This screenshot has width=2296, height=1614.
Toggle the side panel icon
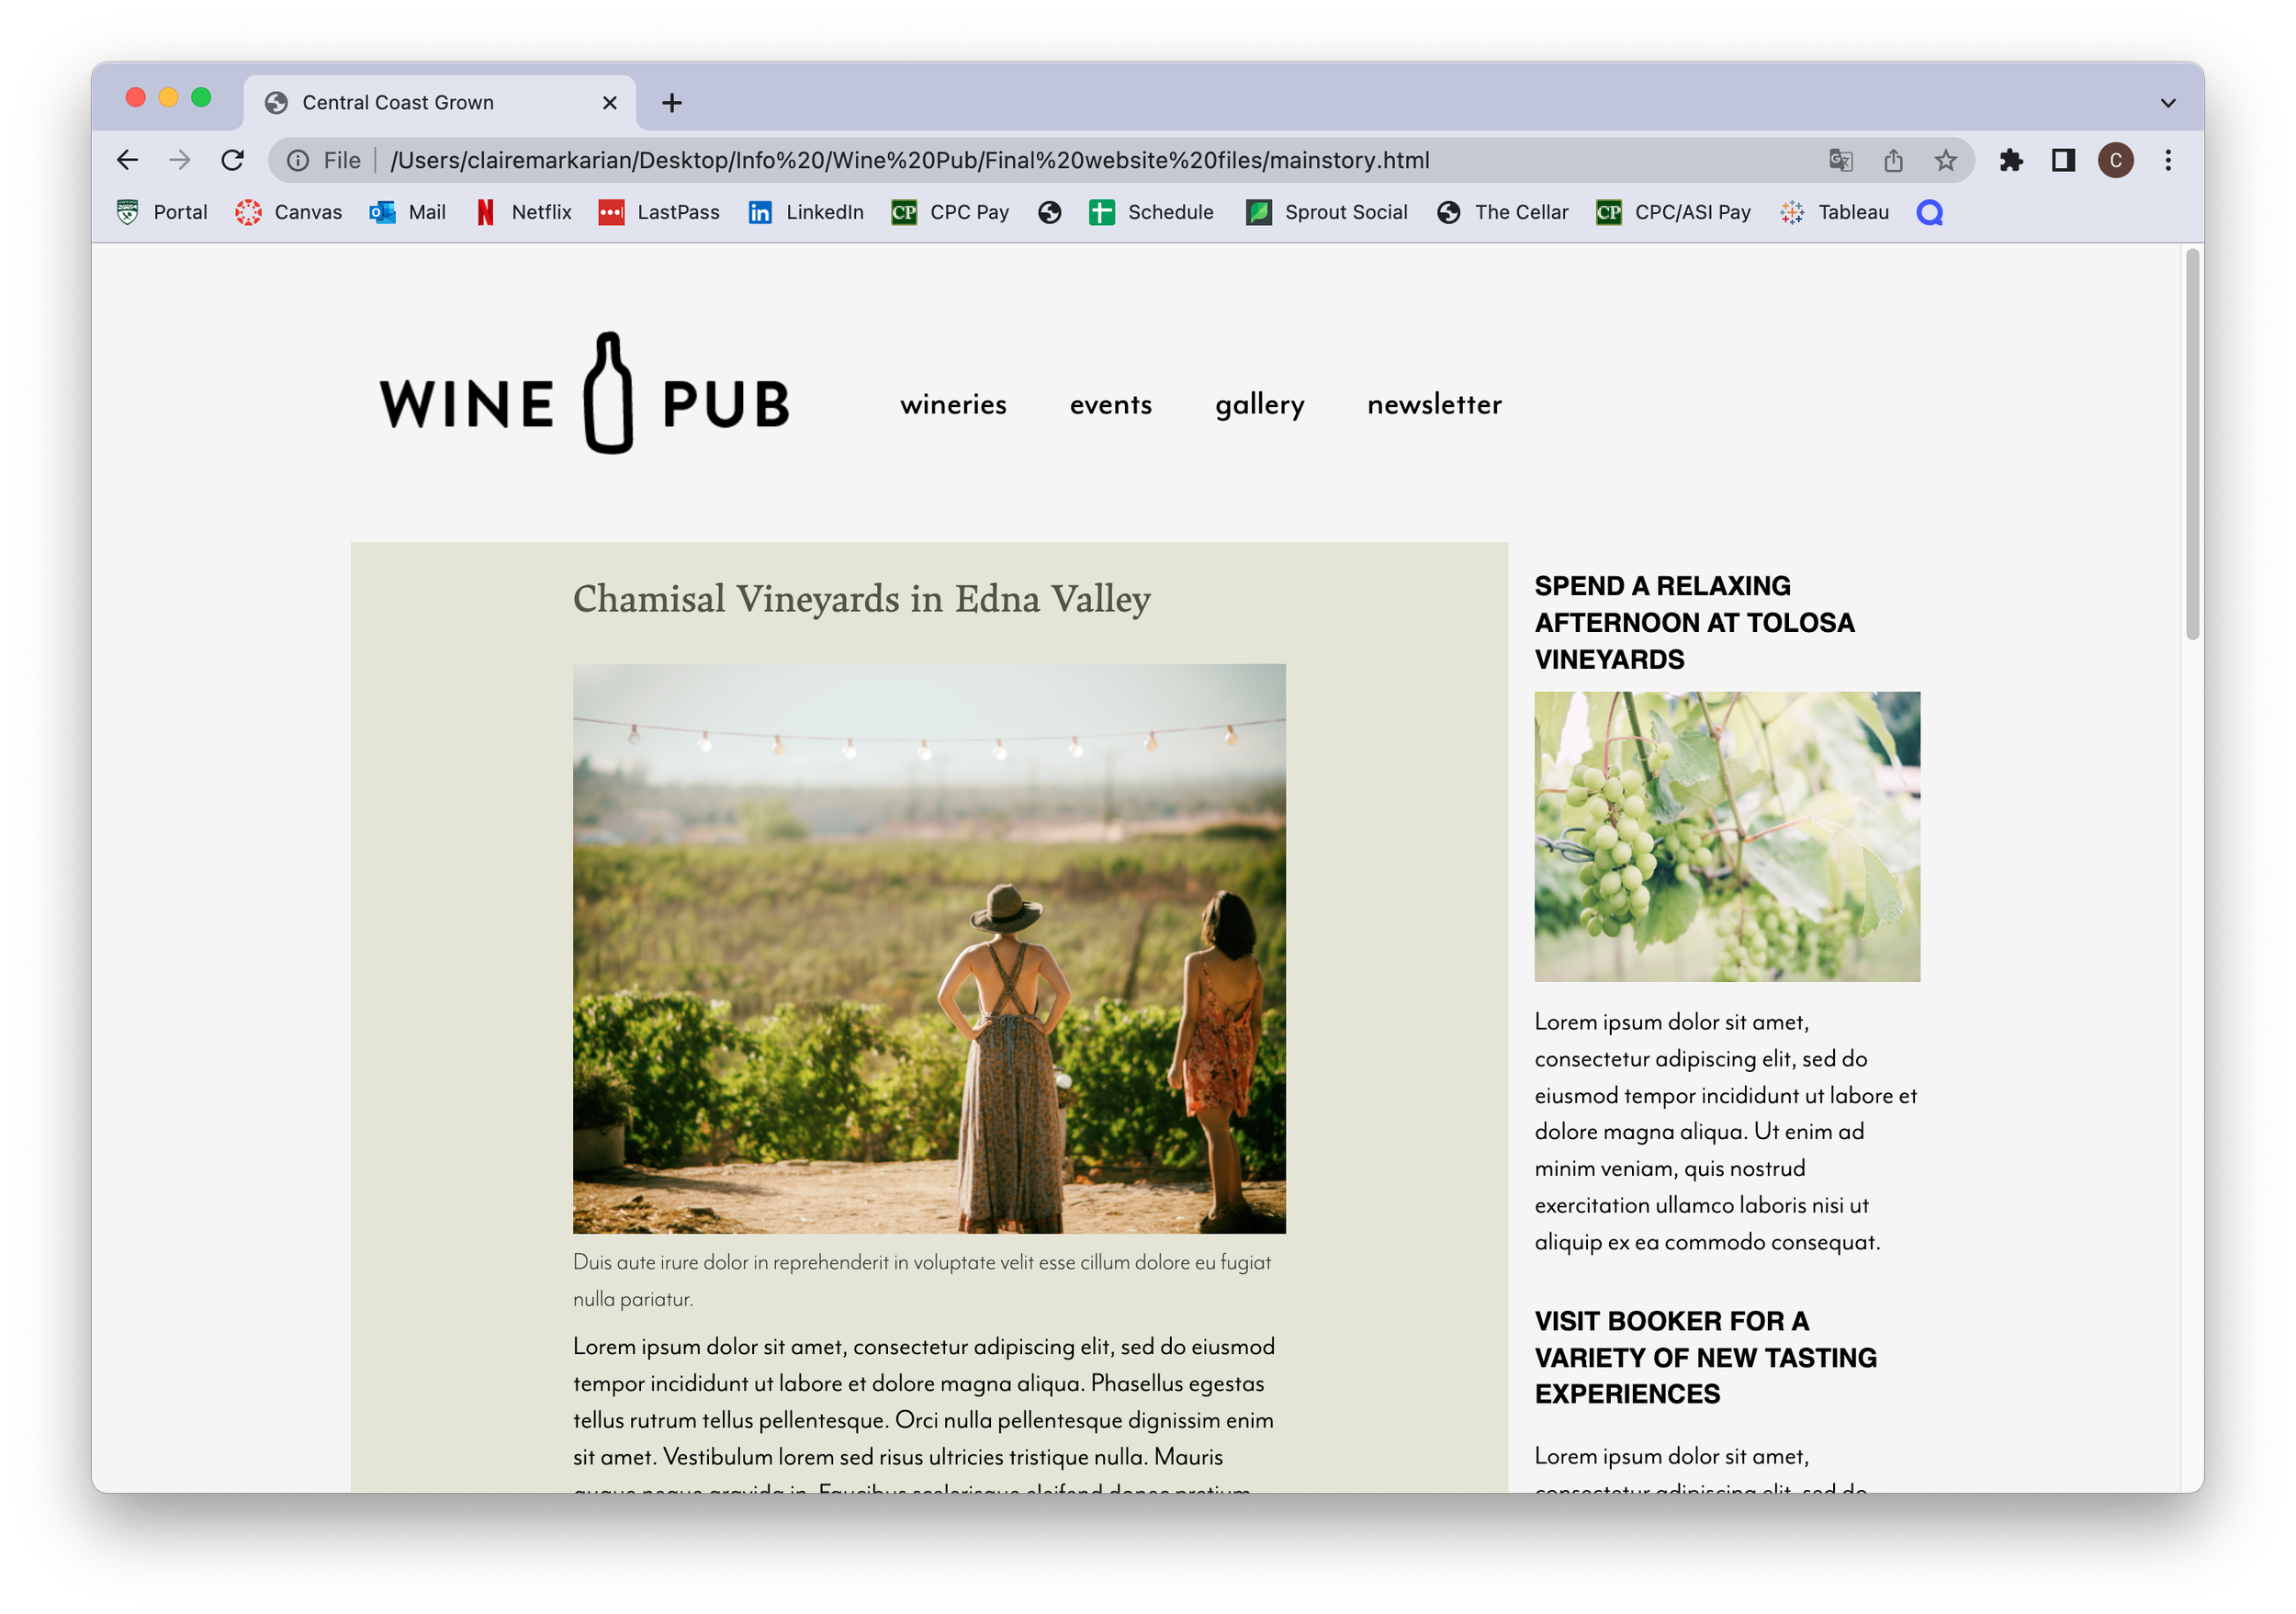point(2063,160)
